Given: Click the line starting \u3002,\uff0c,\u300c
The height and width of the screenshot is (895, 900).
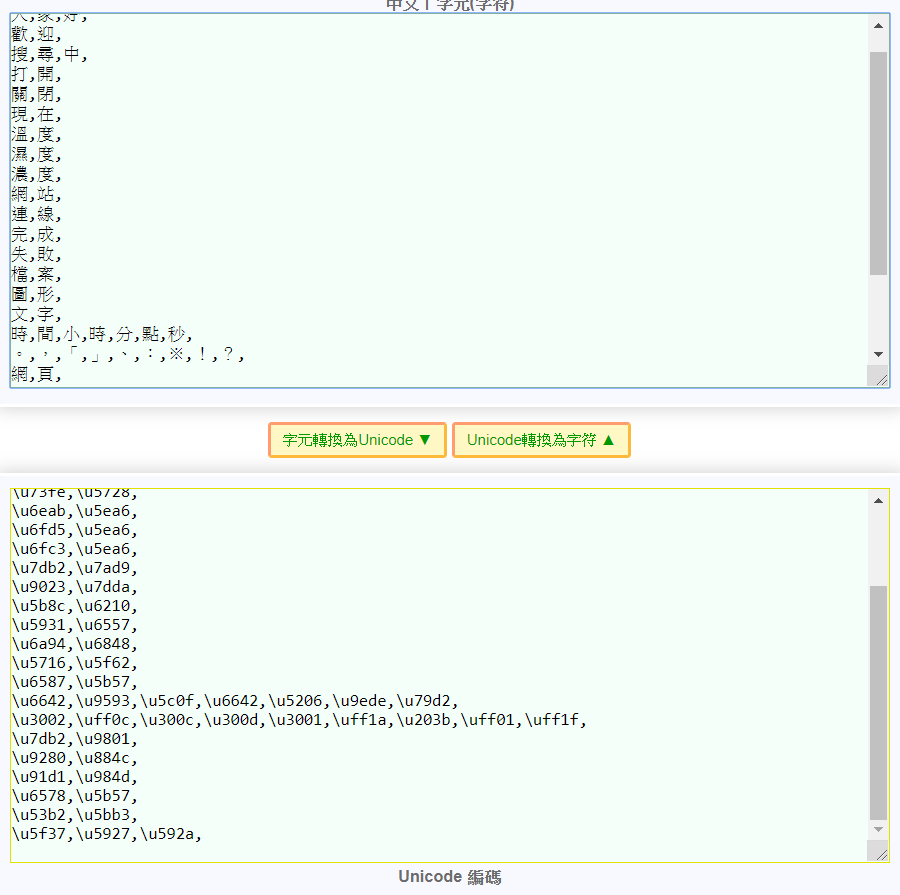Looking at the screenshot, I should pyautogui.click(x=299, y=720).
